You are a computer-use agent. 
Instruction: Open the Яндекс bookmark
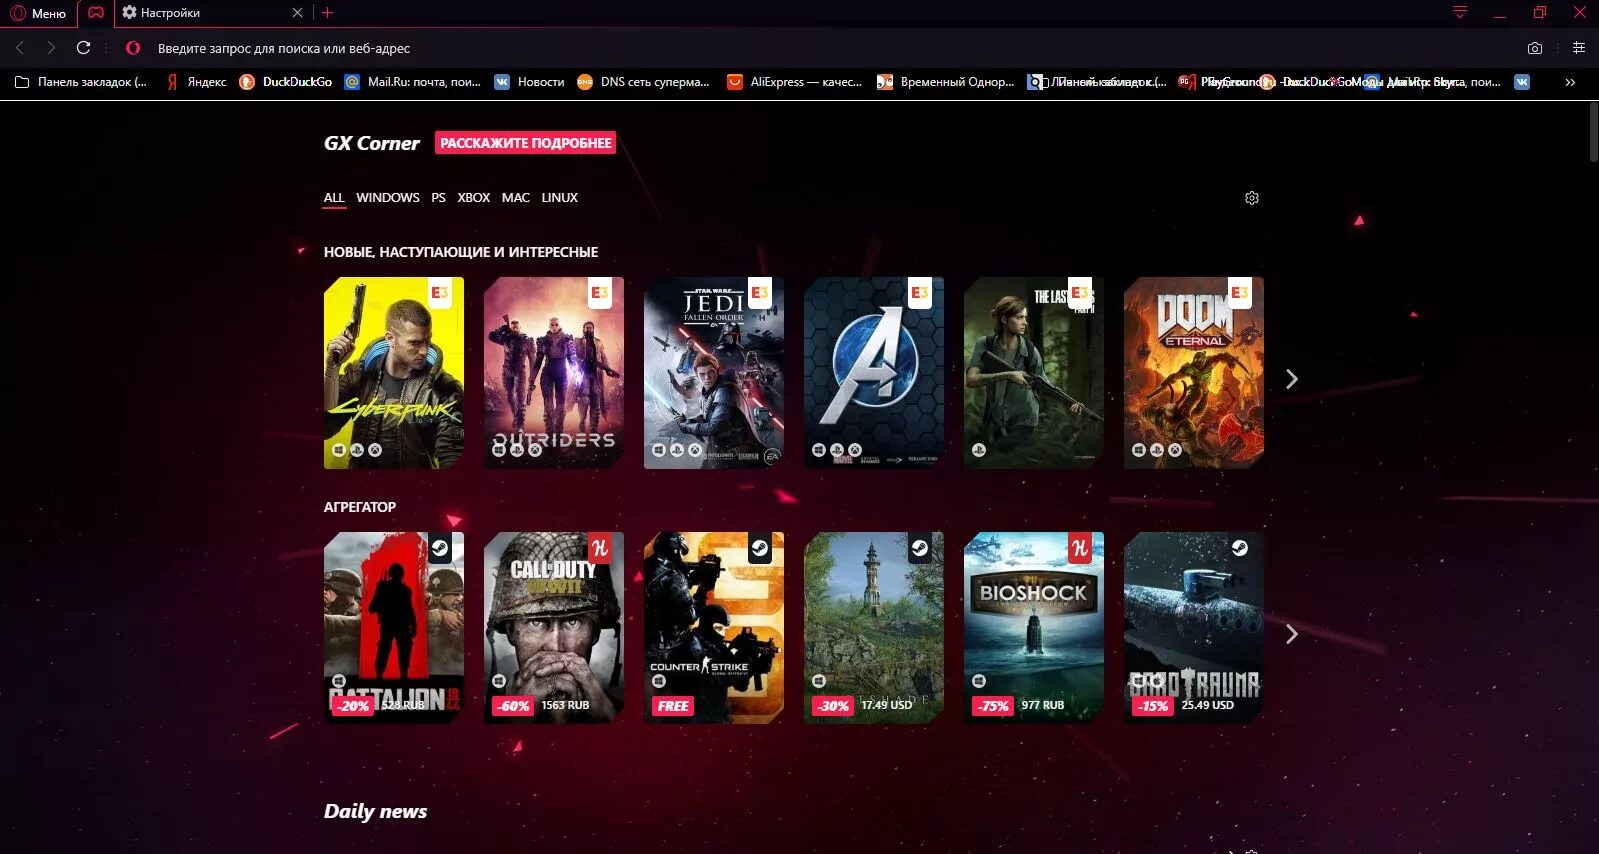(196, 82)
